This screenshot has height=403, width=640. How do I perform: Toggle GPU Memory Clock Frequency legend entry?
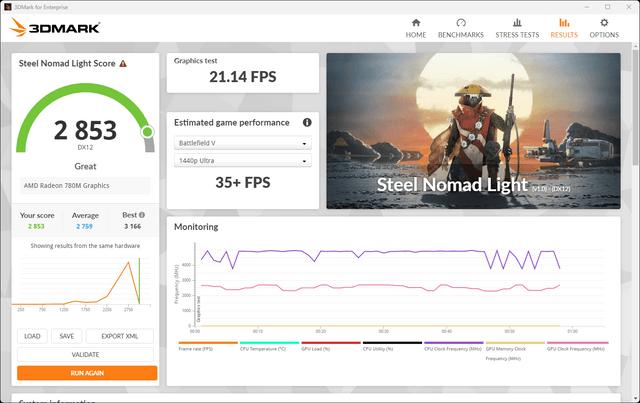point(515,351)
